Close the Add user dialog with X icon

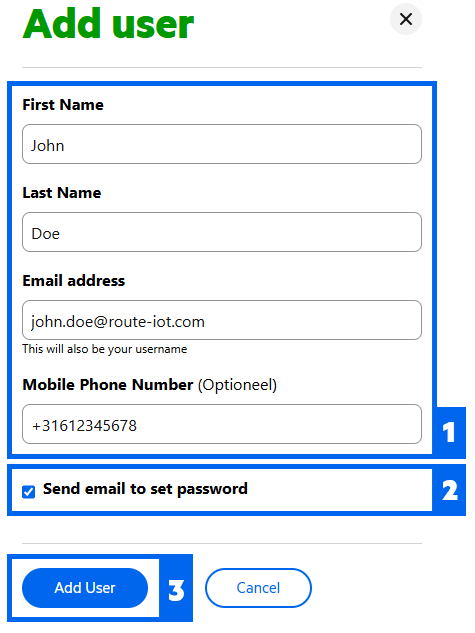(406, 19)
